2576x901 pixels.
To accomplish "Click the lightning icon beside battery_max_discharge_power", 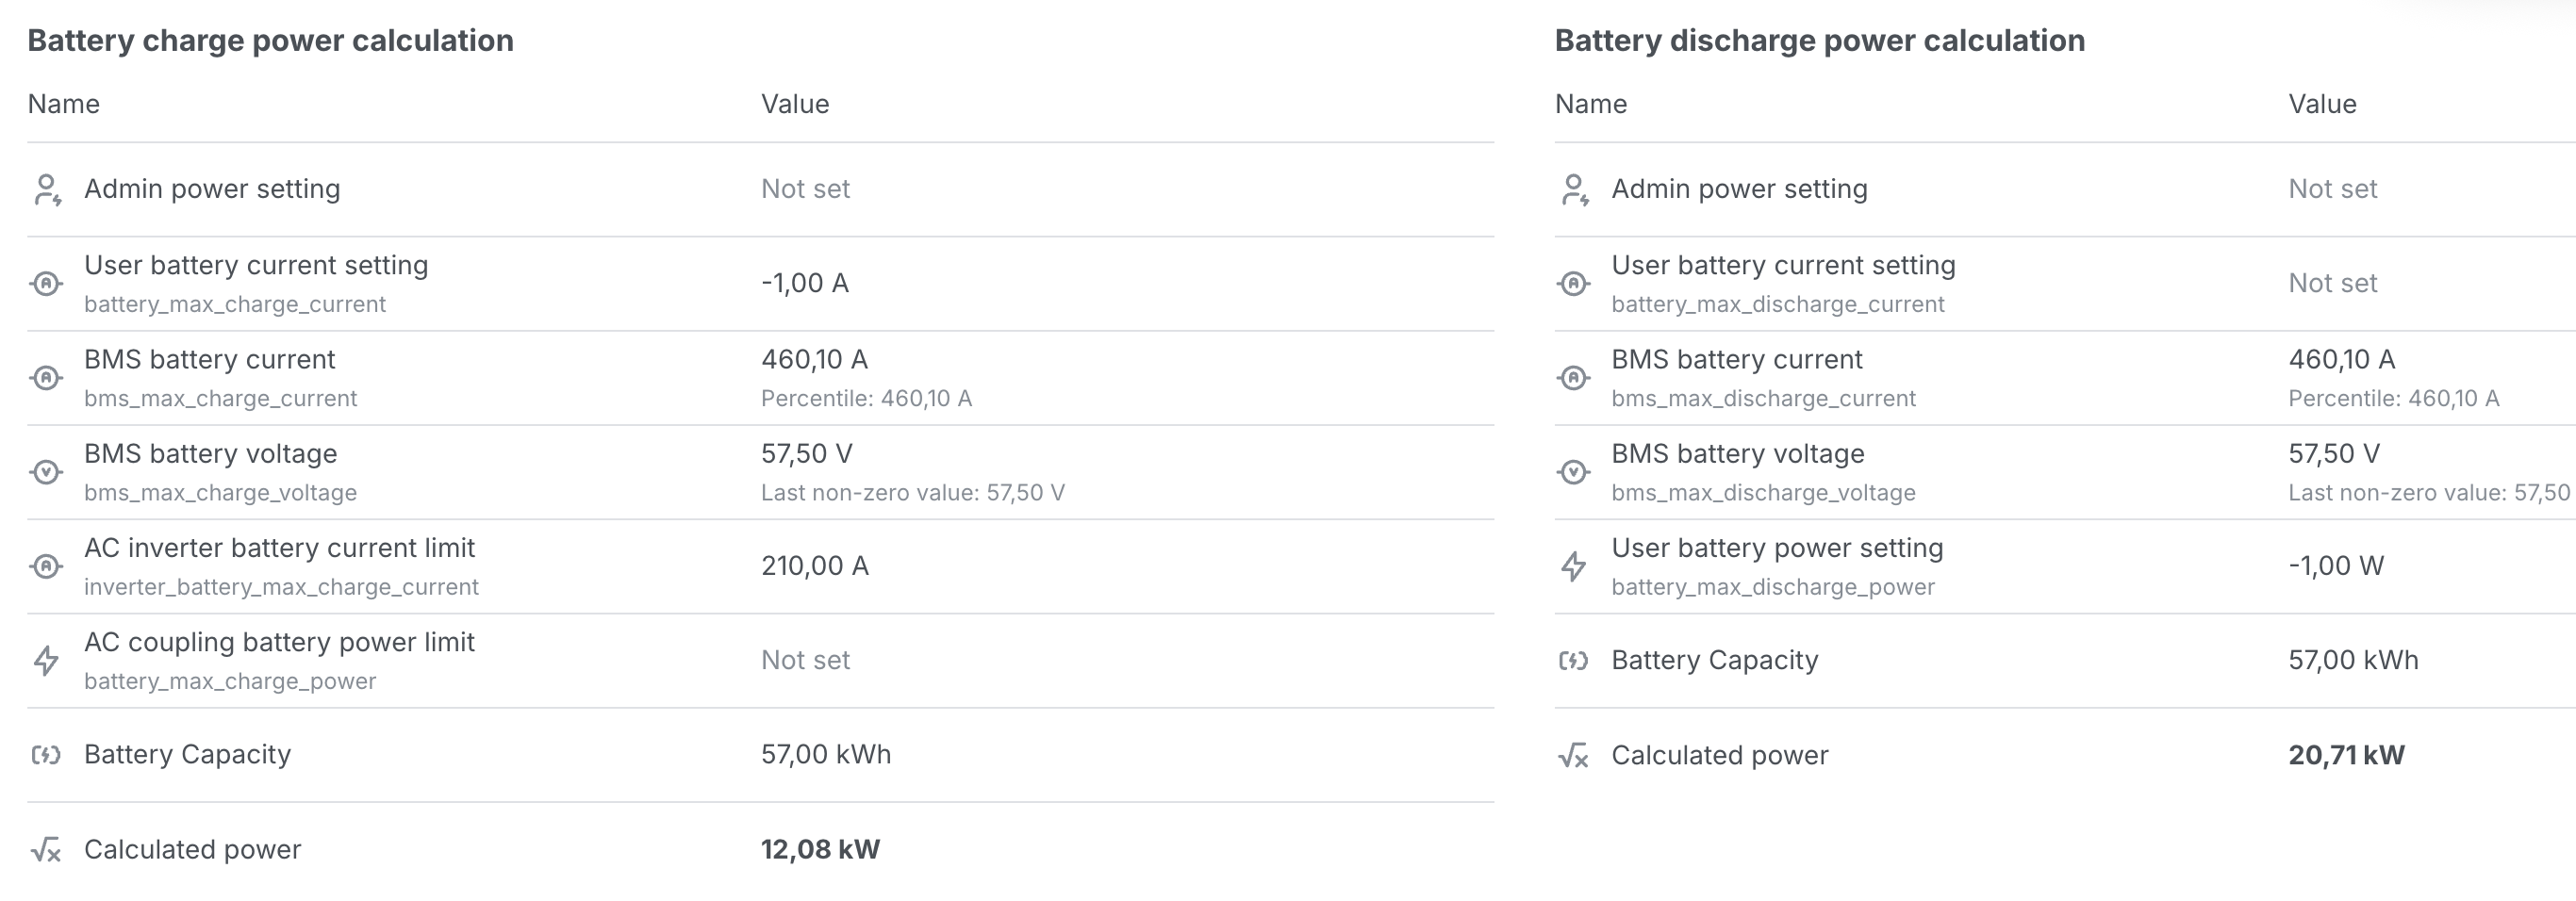I will pos(1573,567).
